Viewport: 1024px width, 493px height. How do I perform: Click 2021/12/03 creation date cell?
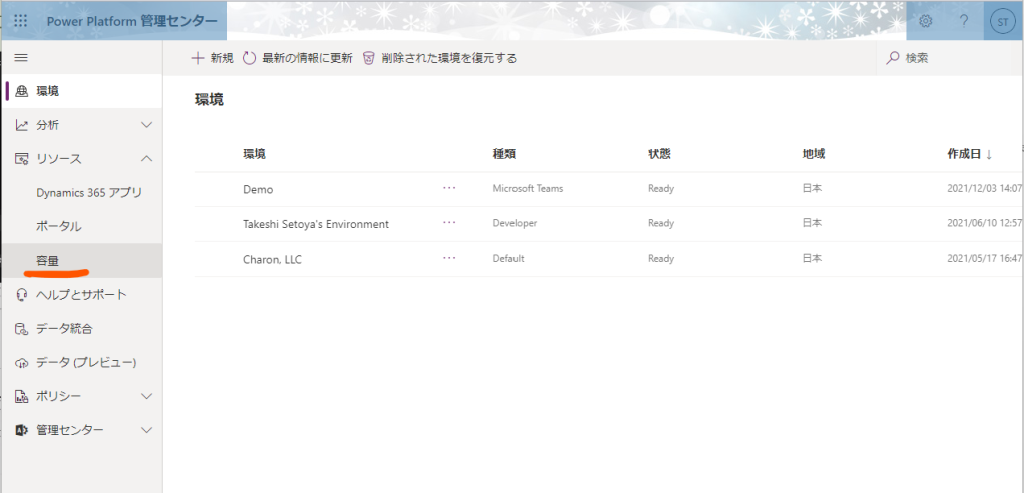(x=985, y=188)
